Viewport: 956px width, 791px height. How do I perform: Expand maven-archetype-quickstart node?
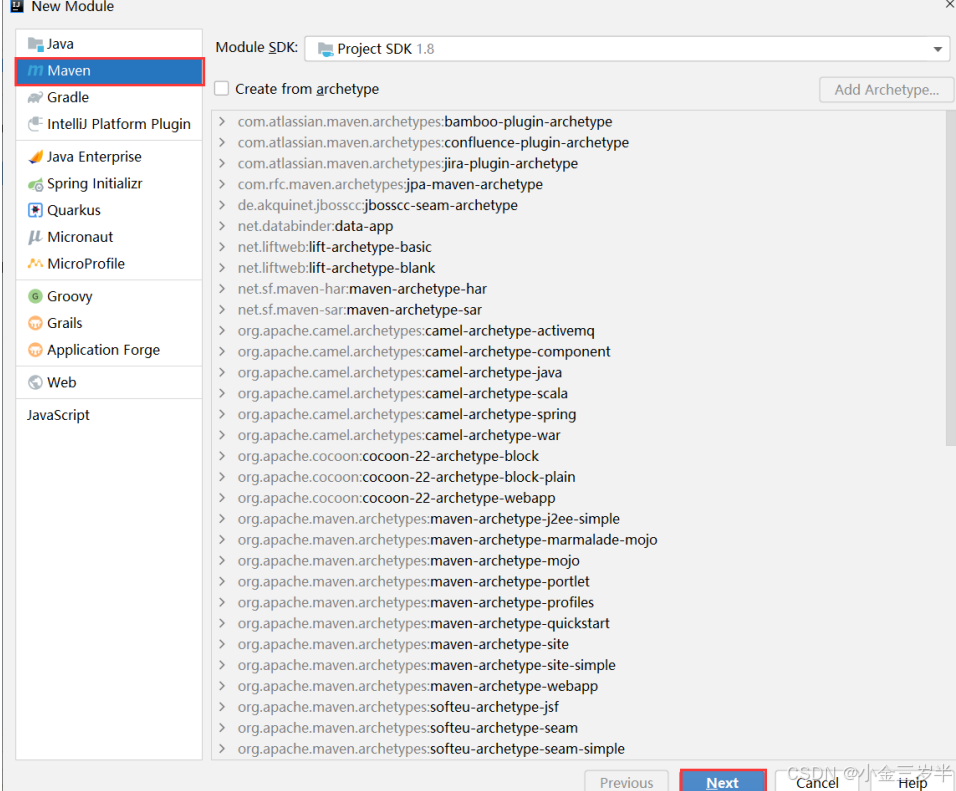tap(223, 623)
